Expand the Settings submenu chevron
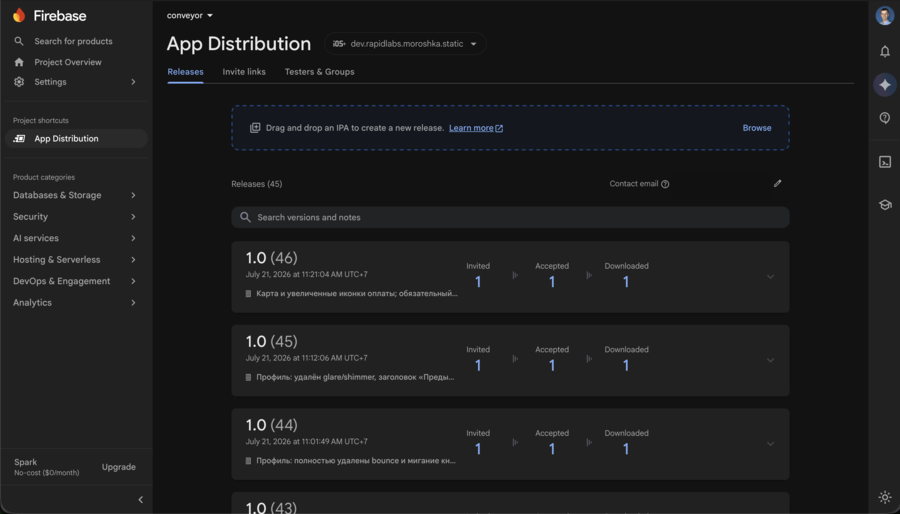 point(133,82)
